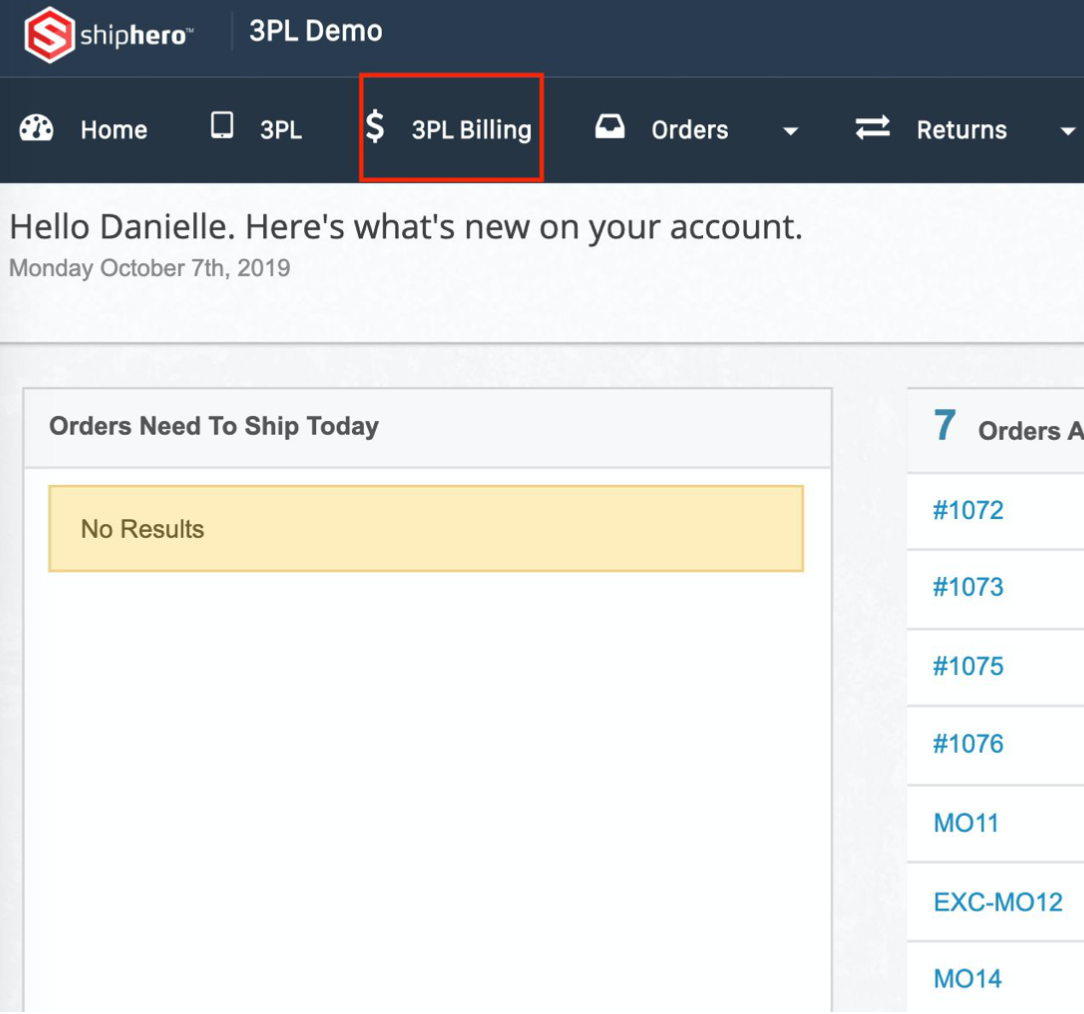Click the 3PL tablet icon
Viewport: 1084px width, 1014px height.
(x=222, y=126)
